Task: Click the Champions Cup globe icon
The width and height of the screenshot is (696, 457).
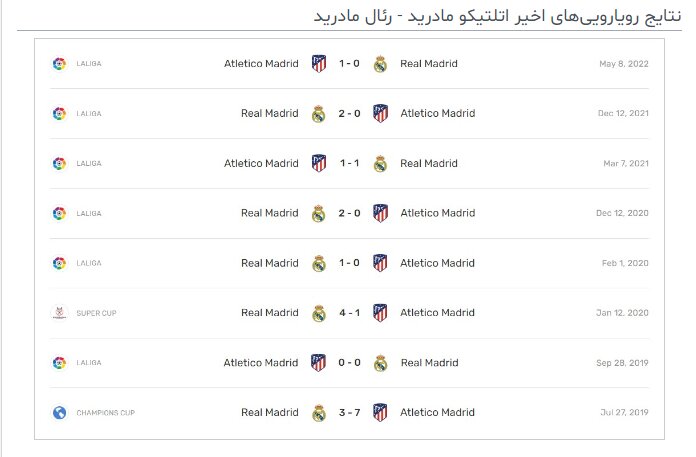Action: pos(59,413)
